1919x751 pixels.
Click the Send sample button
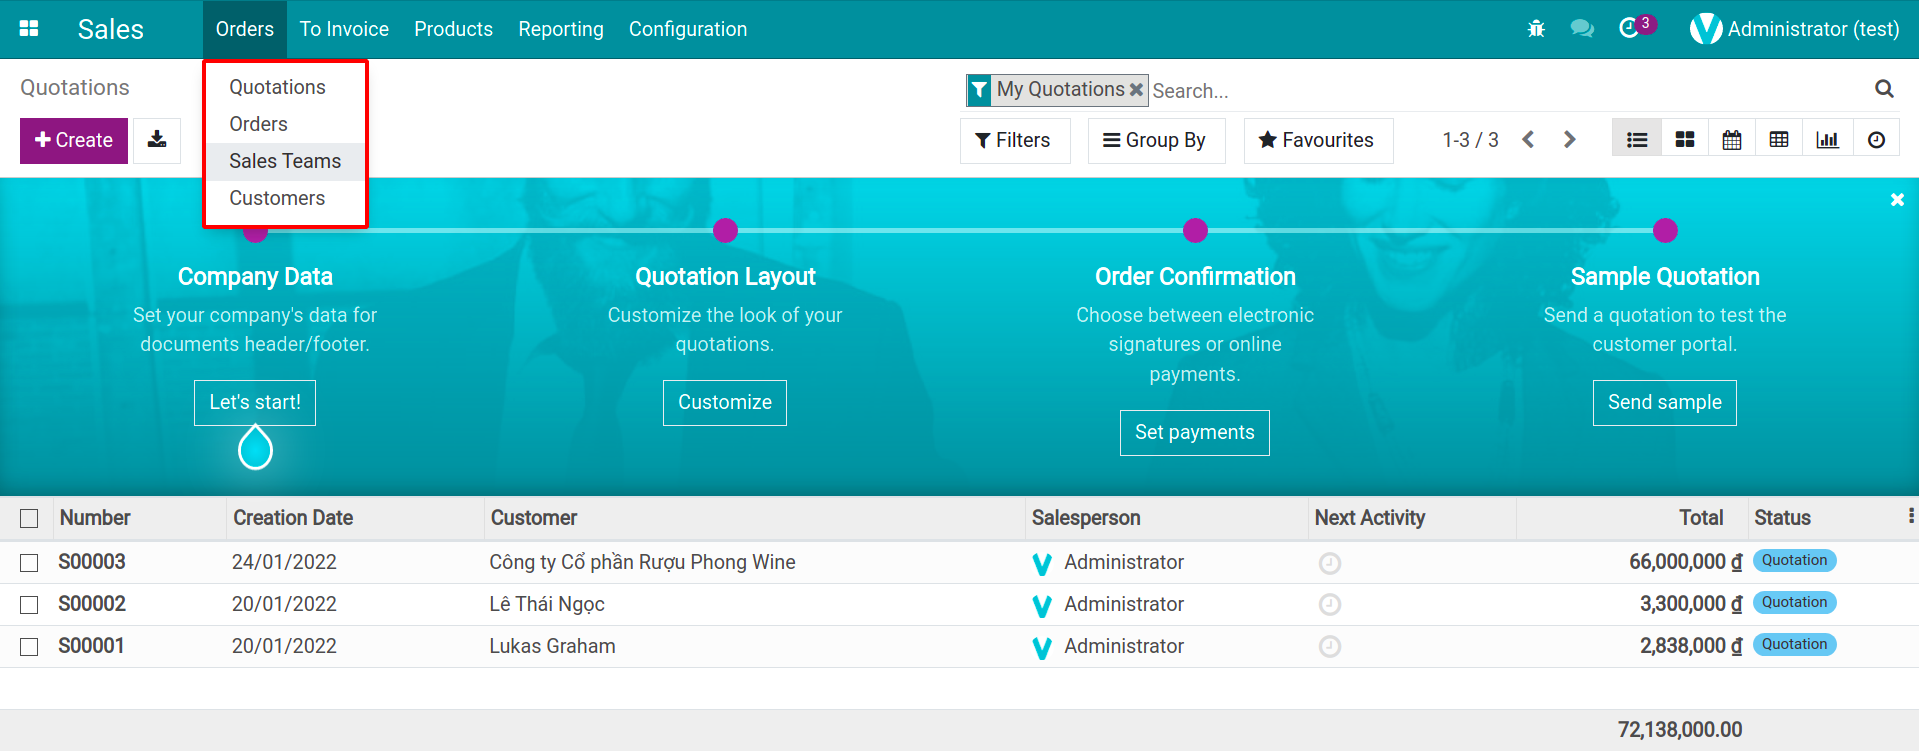click(x=1665, y=402)
